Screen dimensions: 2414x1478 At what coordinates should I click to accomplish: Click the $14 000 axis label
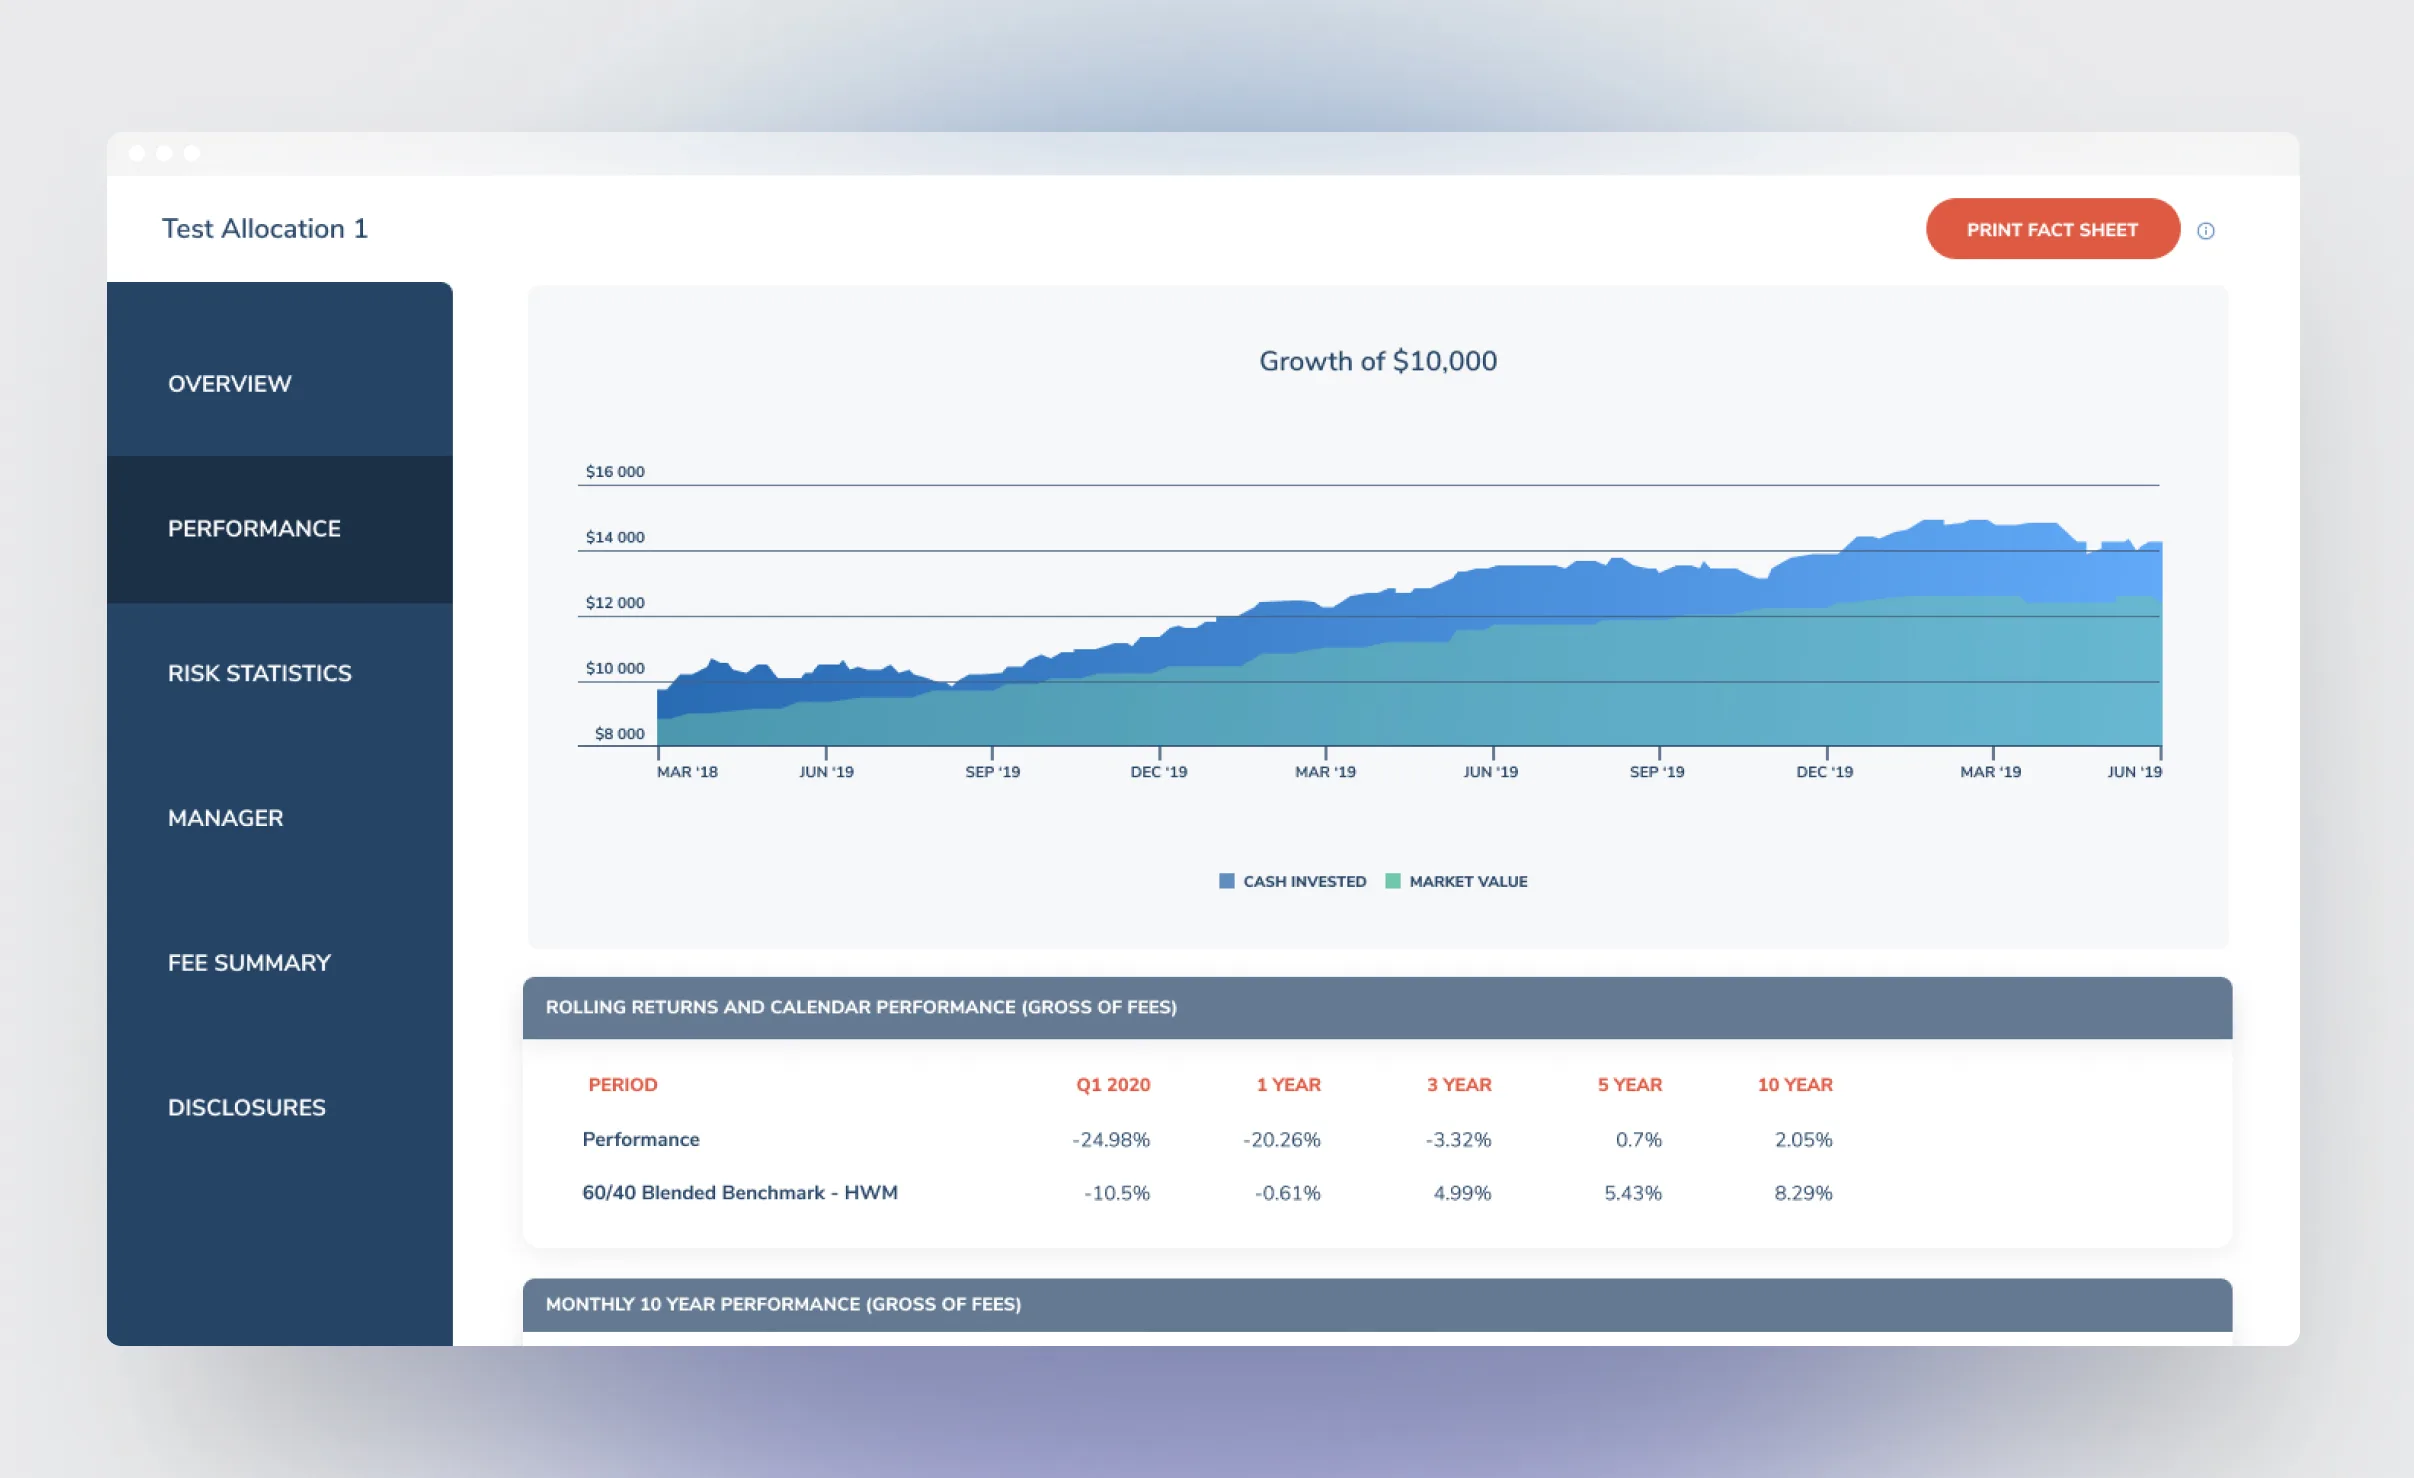click(615, 537)
